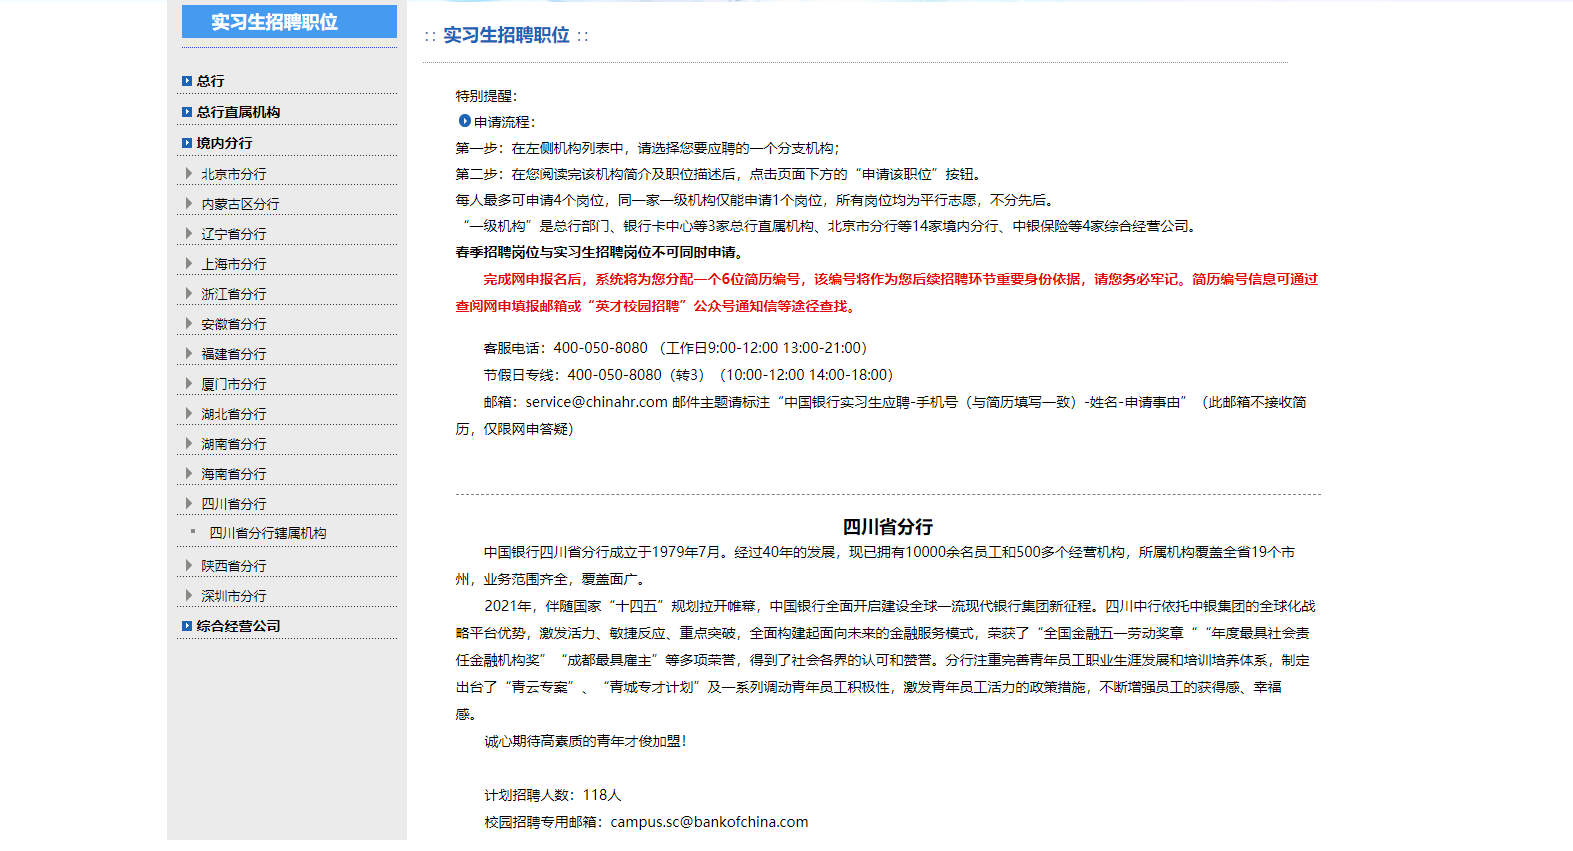Click the 实习生招聘职位 sidebar header
The width and height of the screenshot is (1573, 851).
(289, 22)
